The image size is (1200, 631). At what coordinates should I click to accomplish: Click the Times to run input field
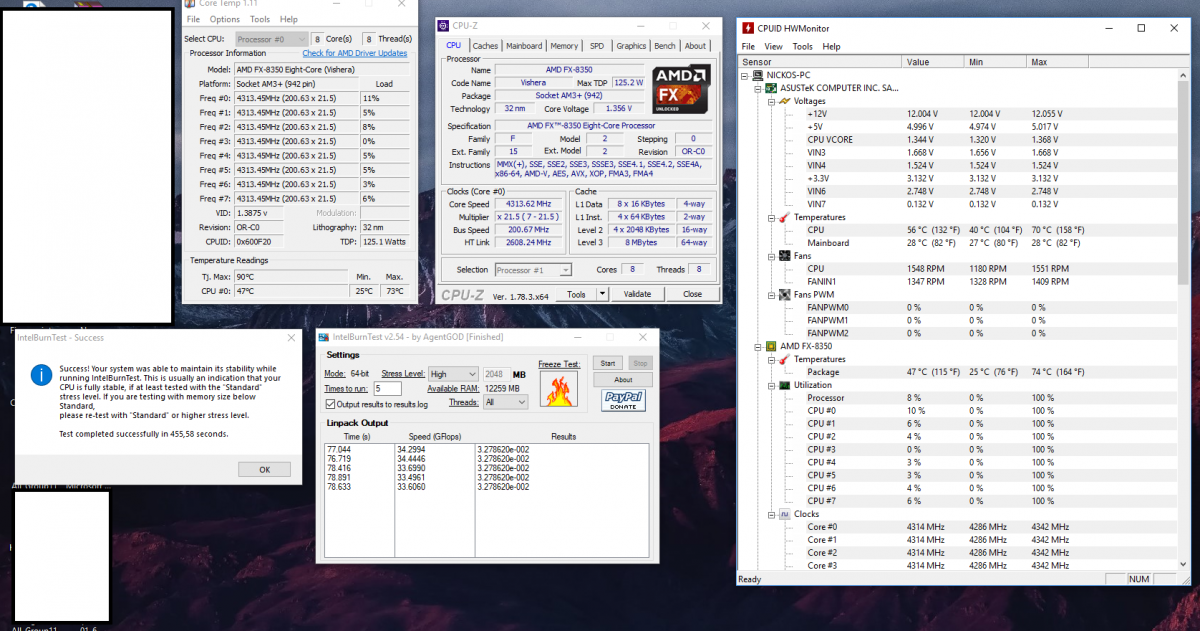[x=388, y=388]
